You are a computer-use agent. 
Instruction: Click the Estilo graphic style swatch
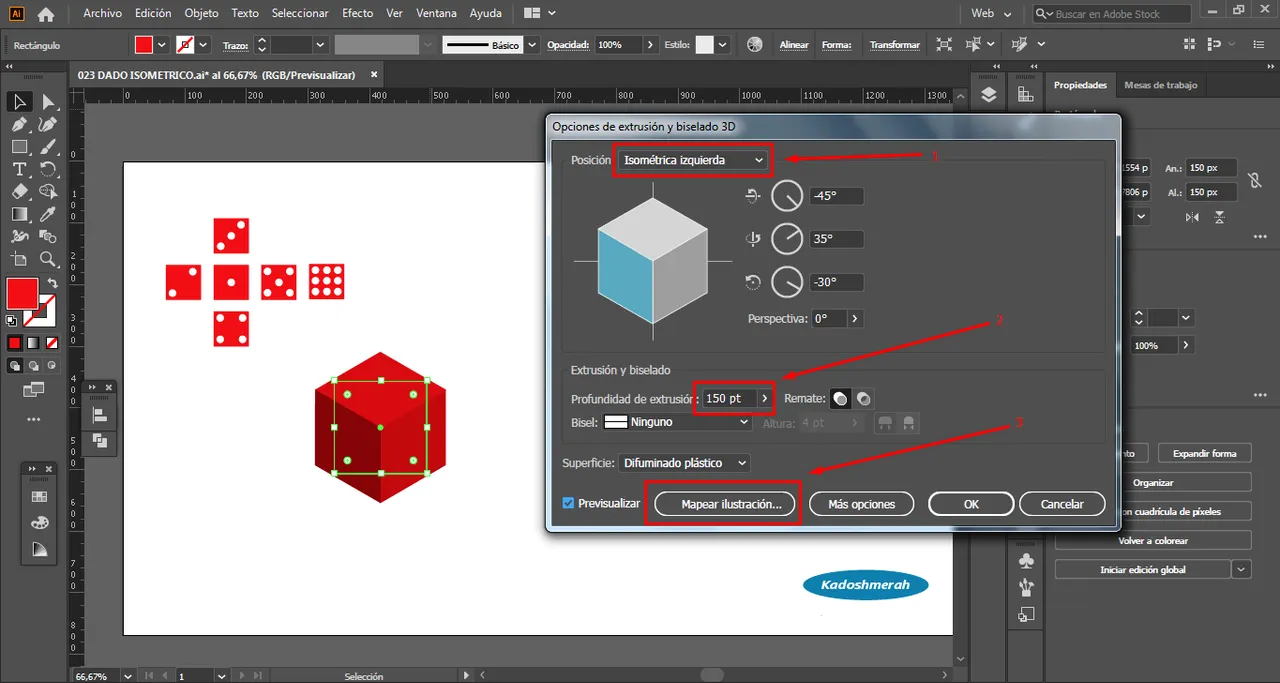click(x=705, y=45)
